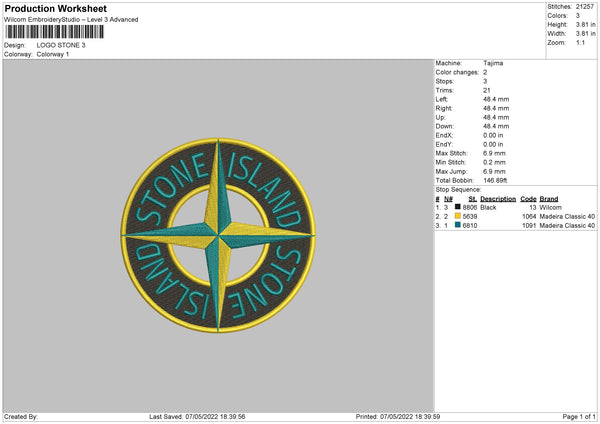600x424 pixels.
Task: Click the 'Brand' column header
Action: [x=549, y=199]
